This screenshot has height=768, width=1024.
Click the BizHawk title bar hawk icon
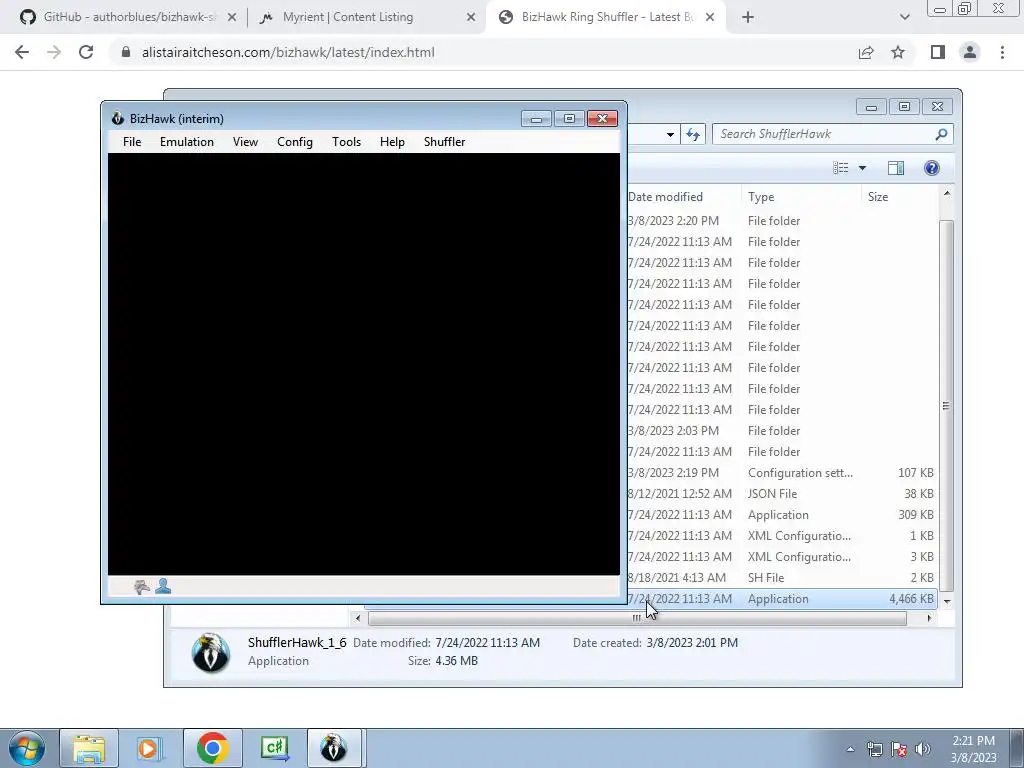[118, 118]
